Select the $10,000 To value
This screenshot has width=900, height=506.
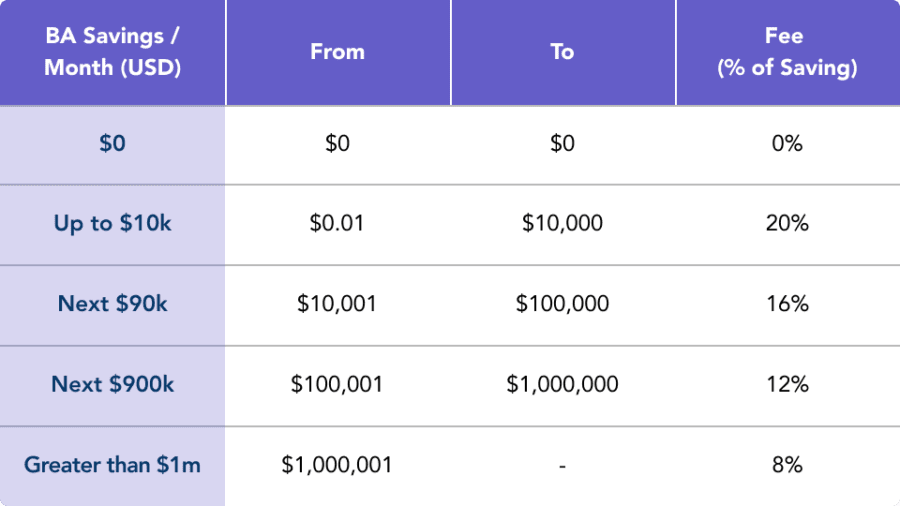click(562, 223)
